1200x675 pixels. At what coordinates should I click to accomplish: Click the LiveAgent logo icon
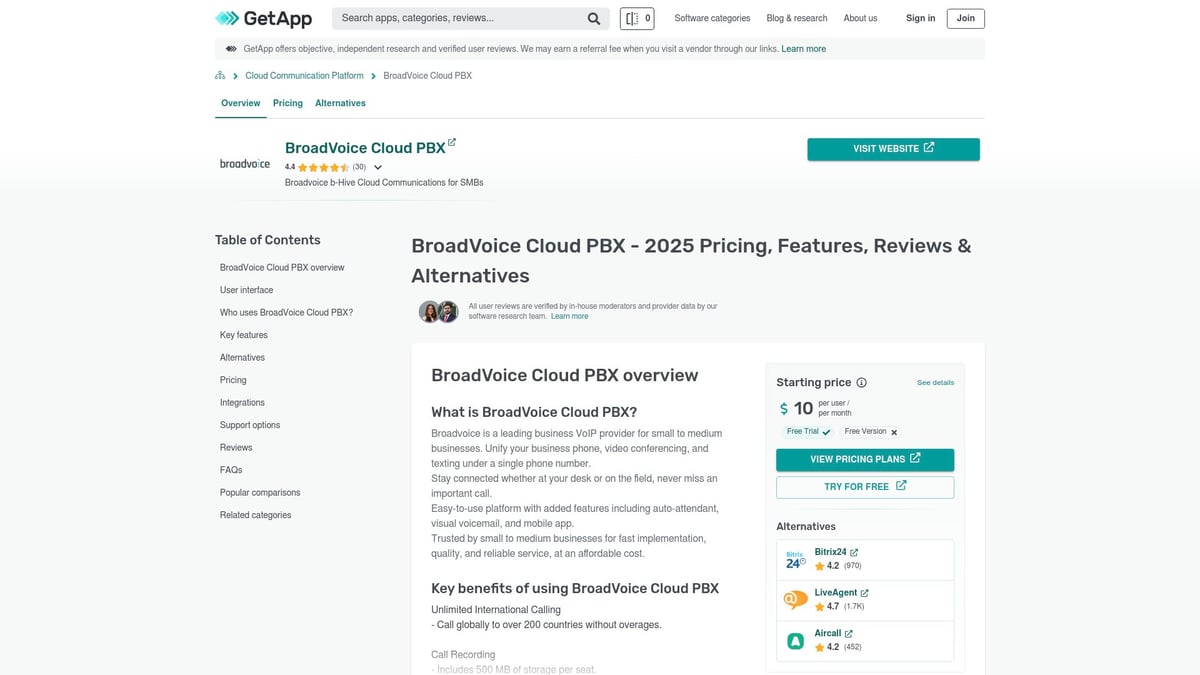(795, 600)
